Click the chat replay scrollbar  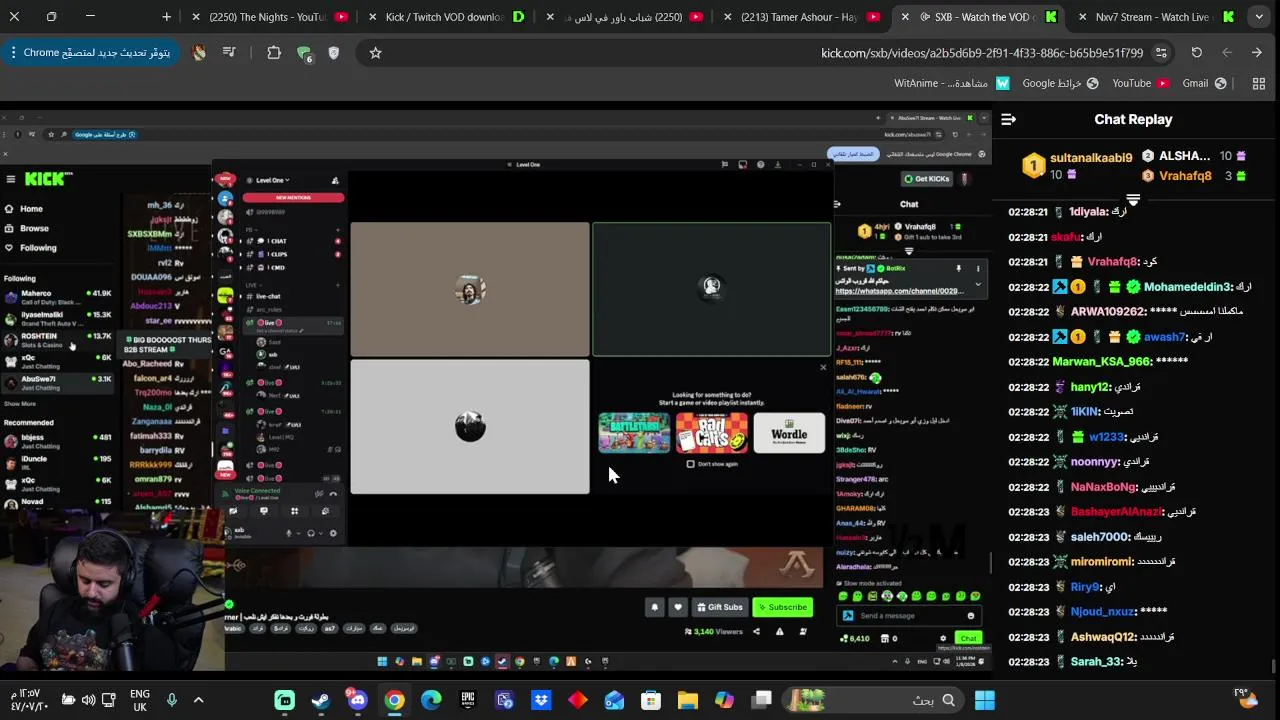point(1273,665)
